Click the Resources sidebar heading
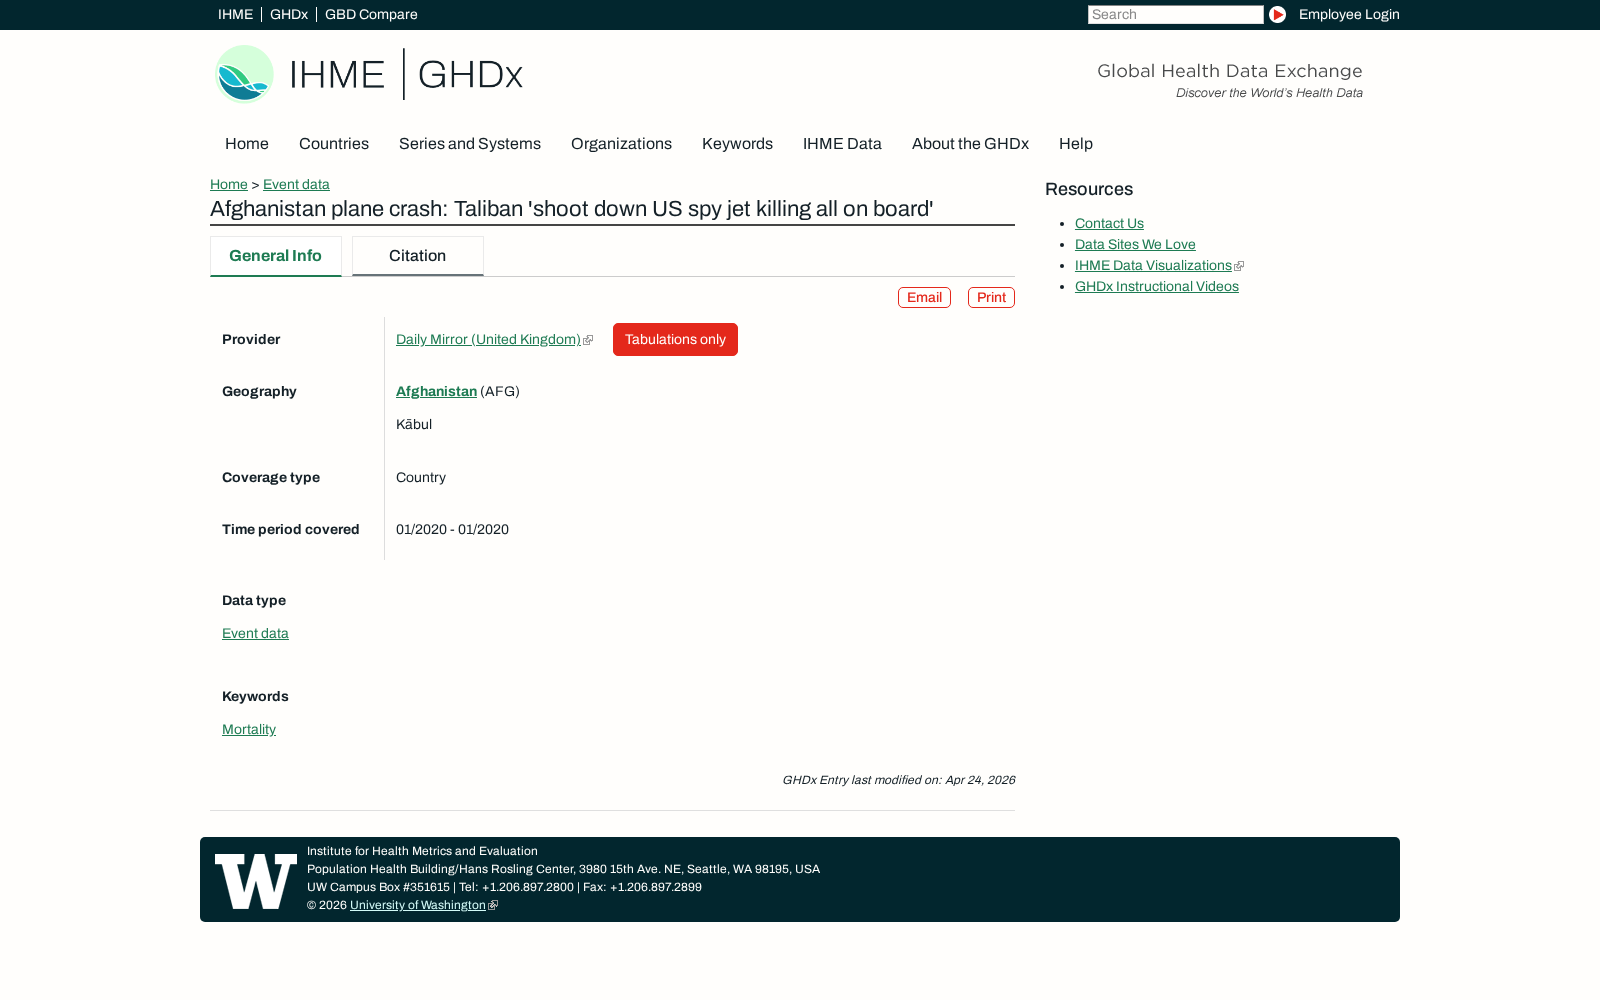Screen dimensions: 1600x1000 click(1089, 189)
